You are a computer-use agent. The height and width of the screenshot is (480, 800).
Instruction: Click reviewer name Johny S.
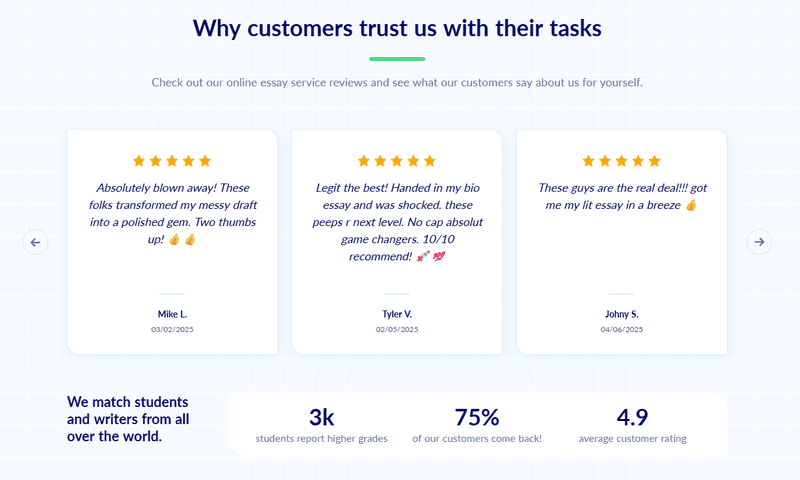point(621,314)
